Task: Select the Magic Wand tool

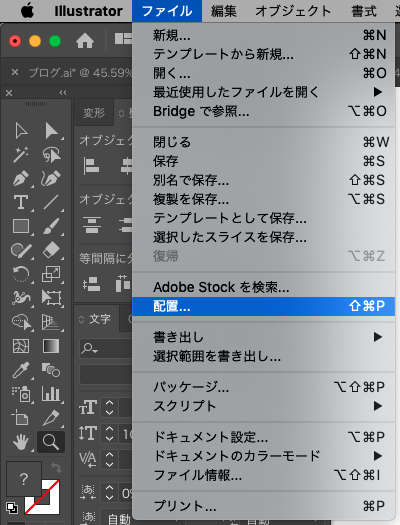Action: 21,155
